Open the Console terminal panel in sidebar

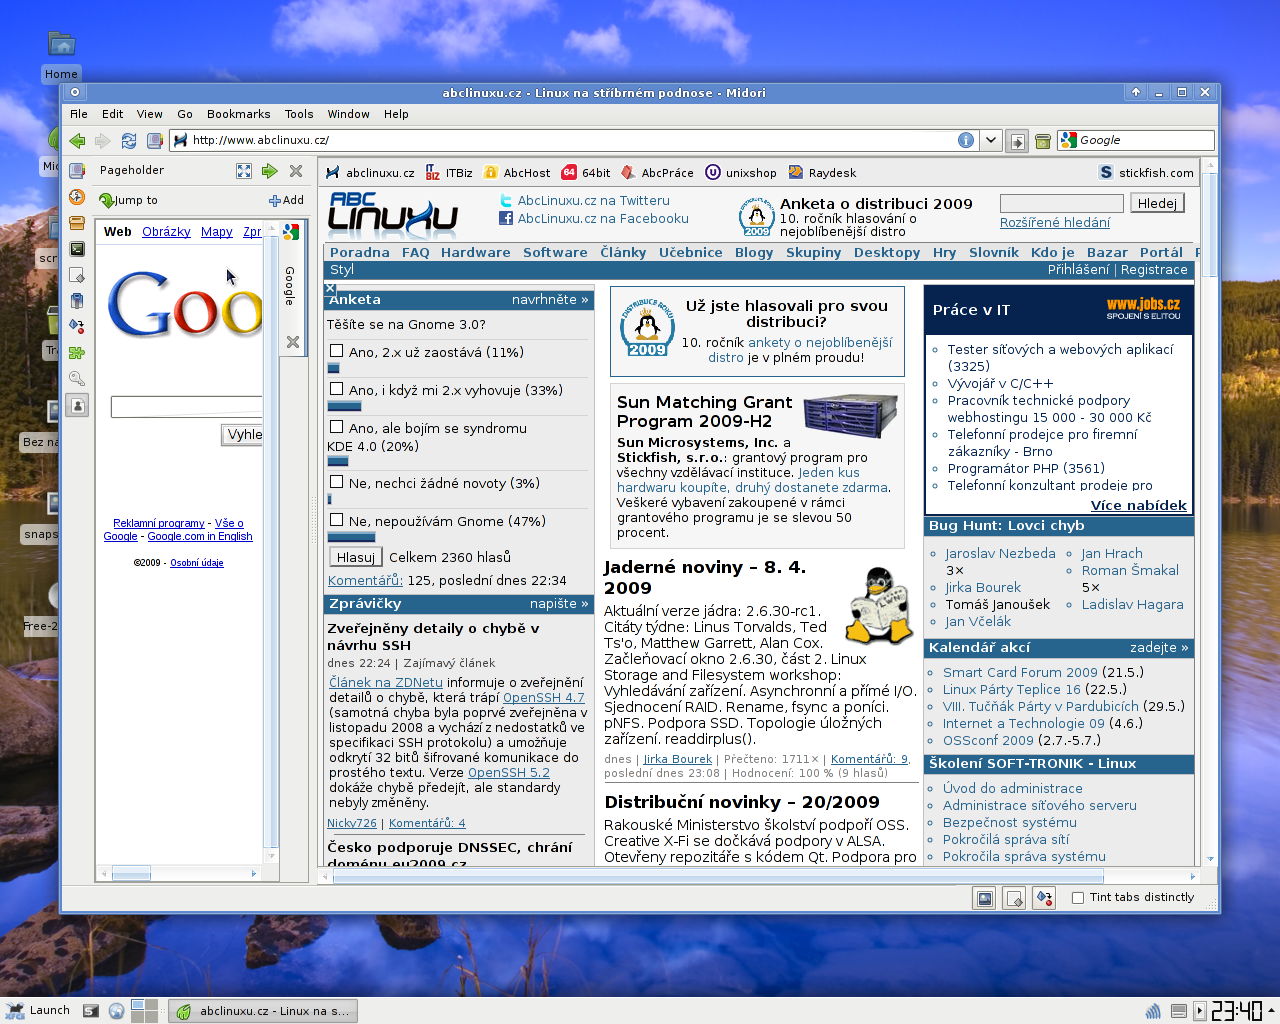[x=77, y=249]
